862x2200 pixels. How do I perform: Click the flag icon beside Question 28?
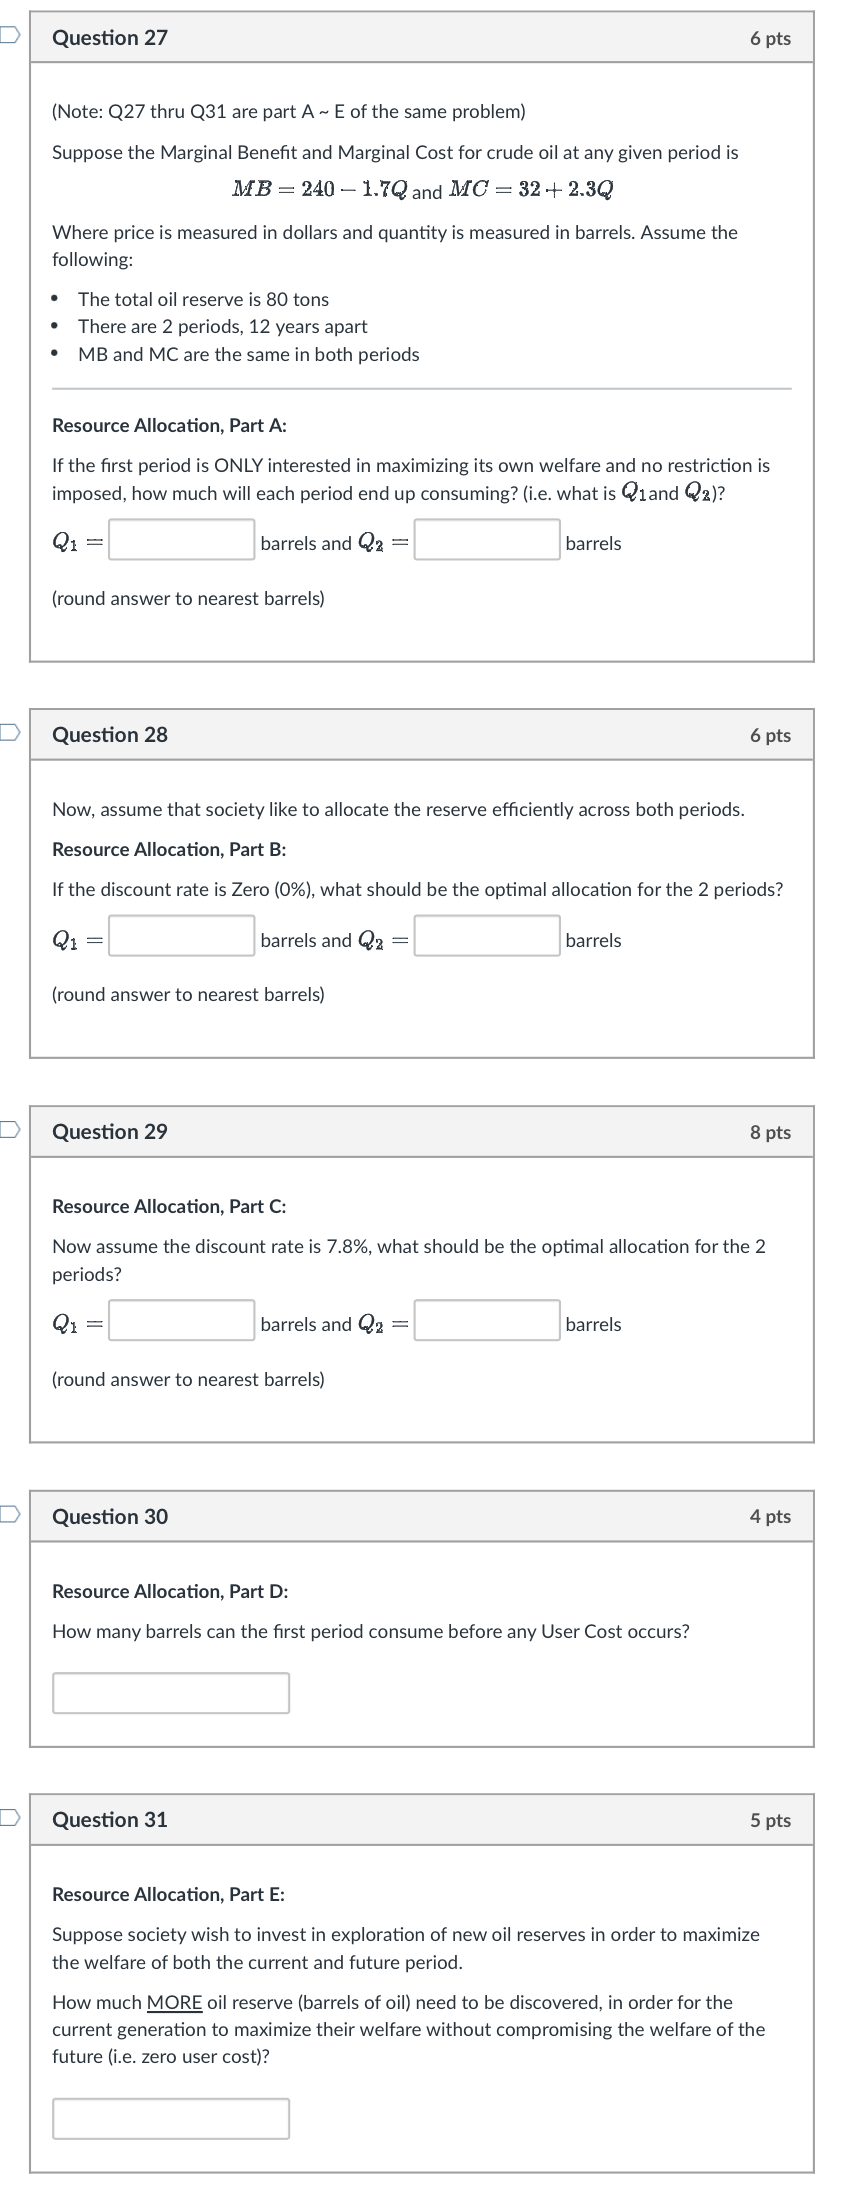[7, 731]
